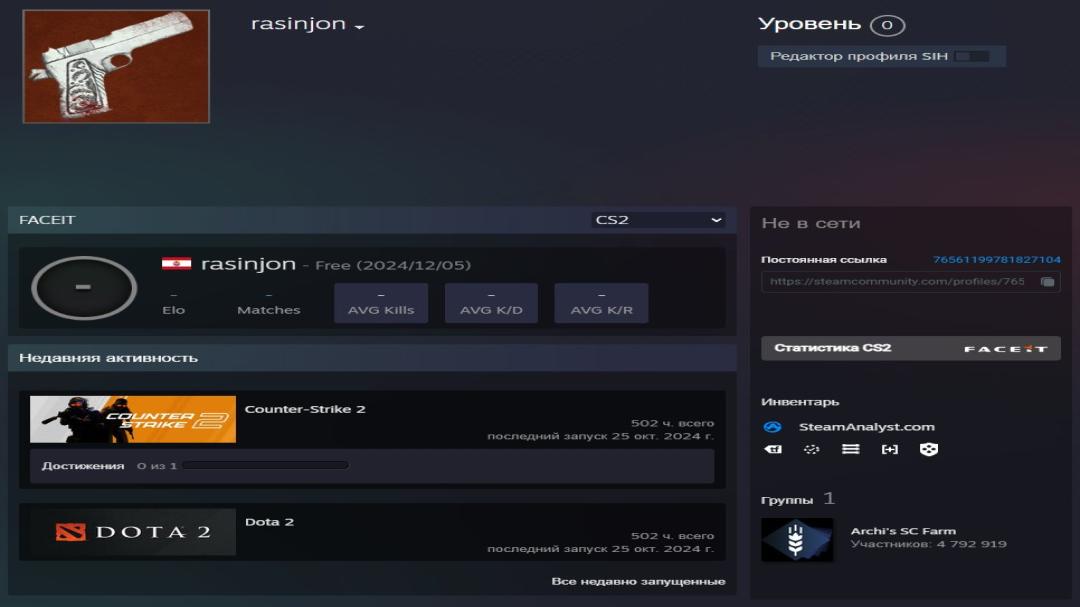Open the rasinjon FACEIT profile name
This screenshot has height=607, width=1080.
point(248,264)
